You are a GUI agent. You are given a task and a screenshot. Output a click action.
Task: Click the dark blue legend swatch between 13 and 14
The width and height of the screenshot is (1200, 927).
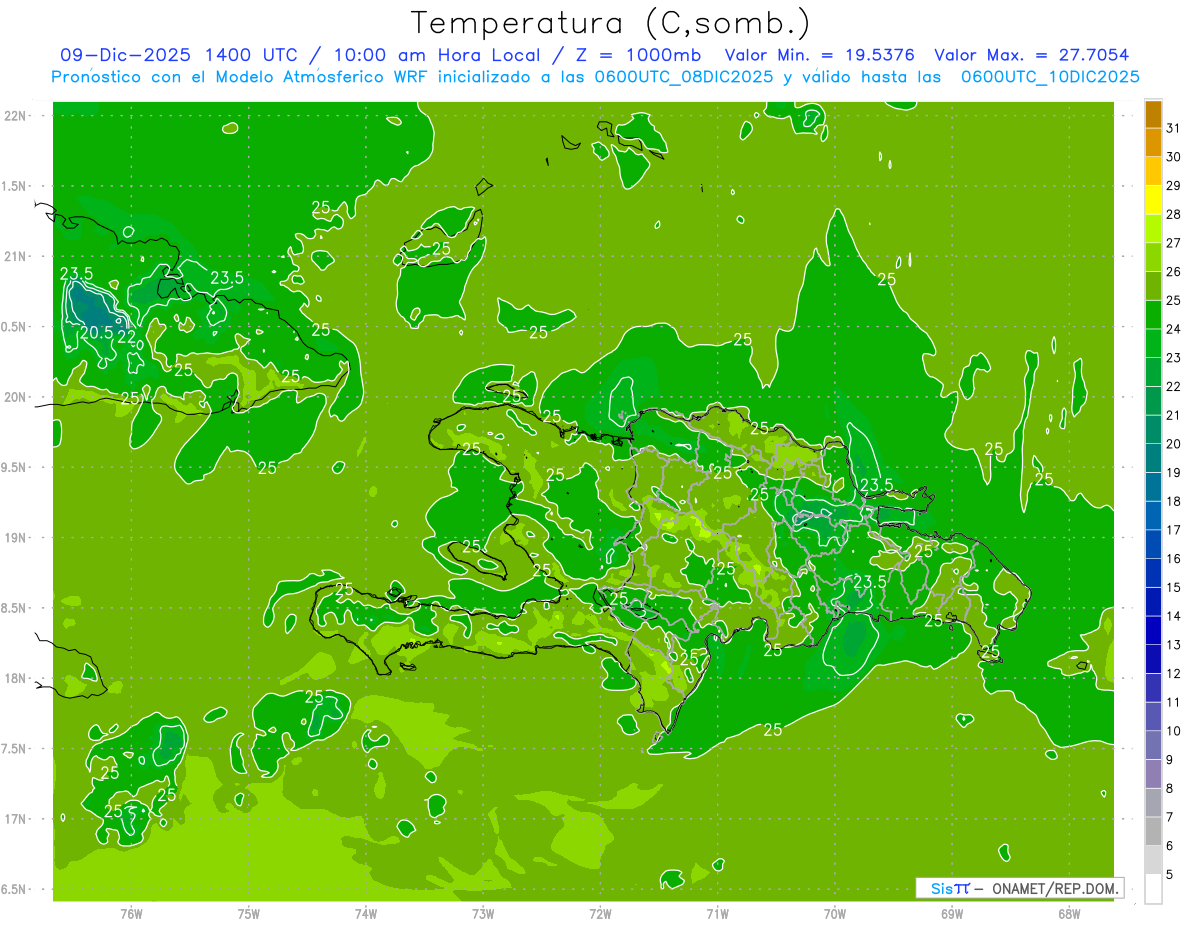click(x=1153, y=631)
